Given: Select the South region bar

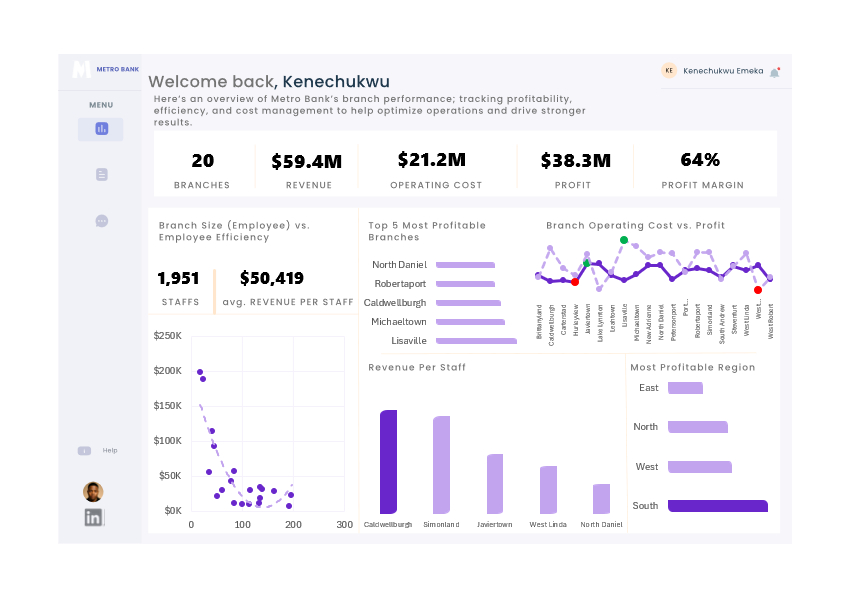Looking at the screenshot, I should coord(718,506).
